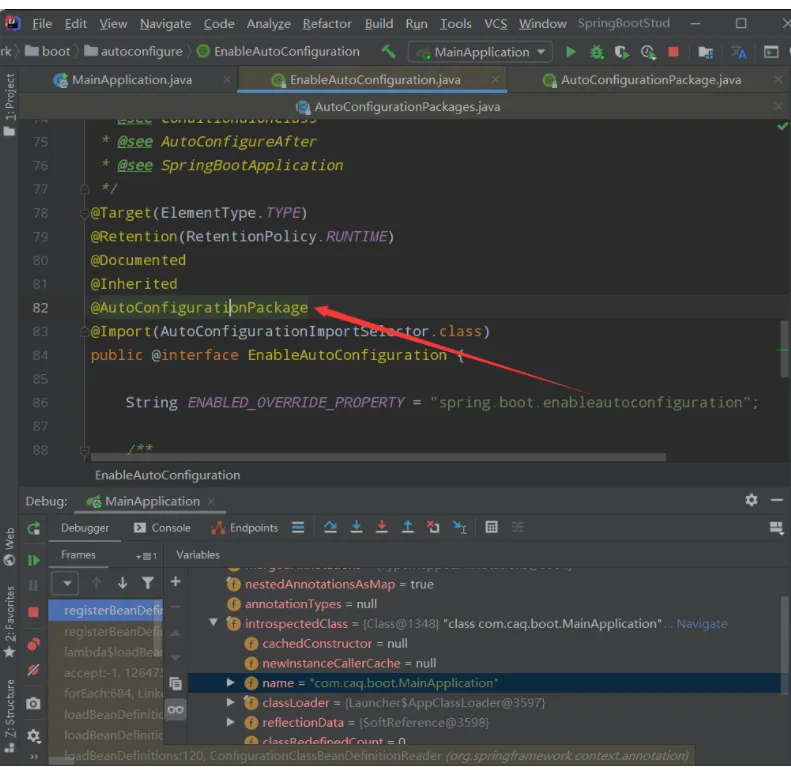Open debug panel settings gear

tap(751, 500)
